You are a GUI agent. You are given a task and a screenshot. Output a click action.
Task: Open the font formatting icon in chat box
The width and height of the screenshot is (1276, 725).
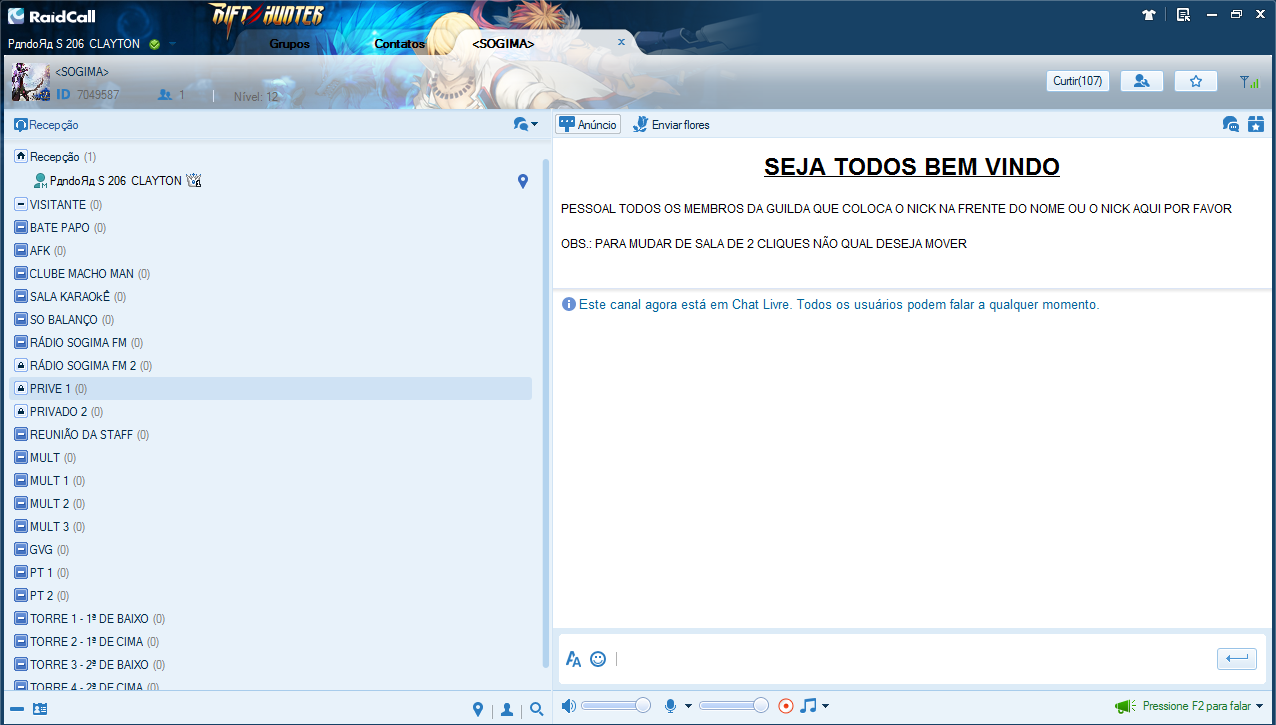pyautogui.click(x=573, y=659)
